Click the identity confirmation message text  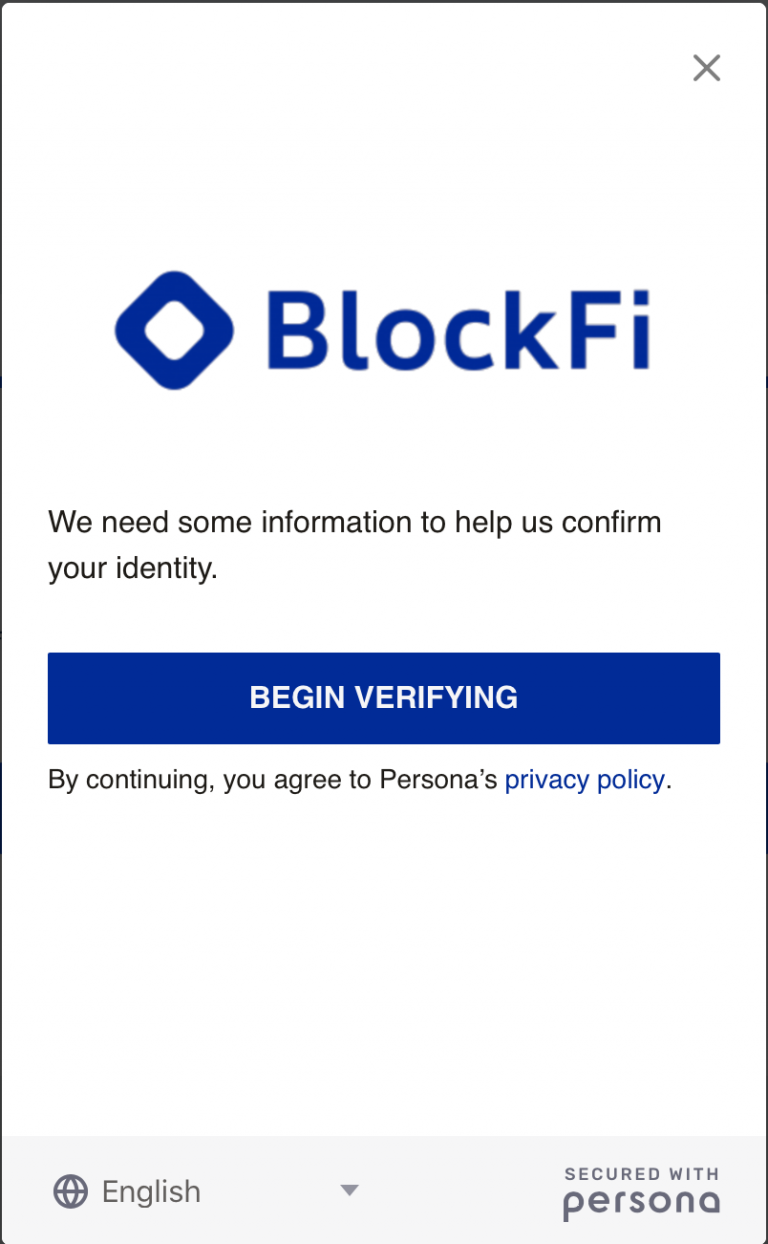click(x=354, y=544)
